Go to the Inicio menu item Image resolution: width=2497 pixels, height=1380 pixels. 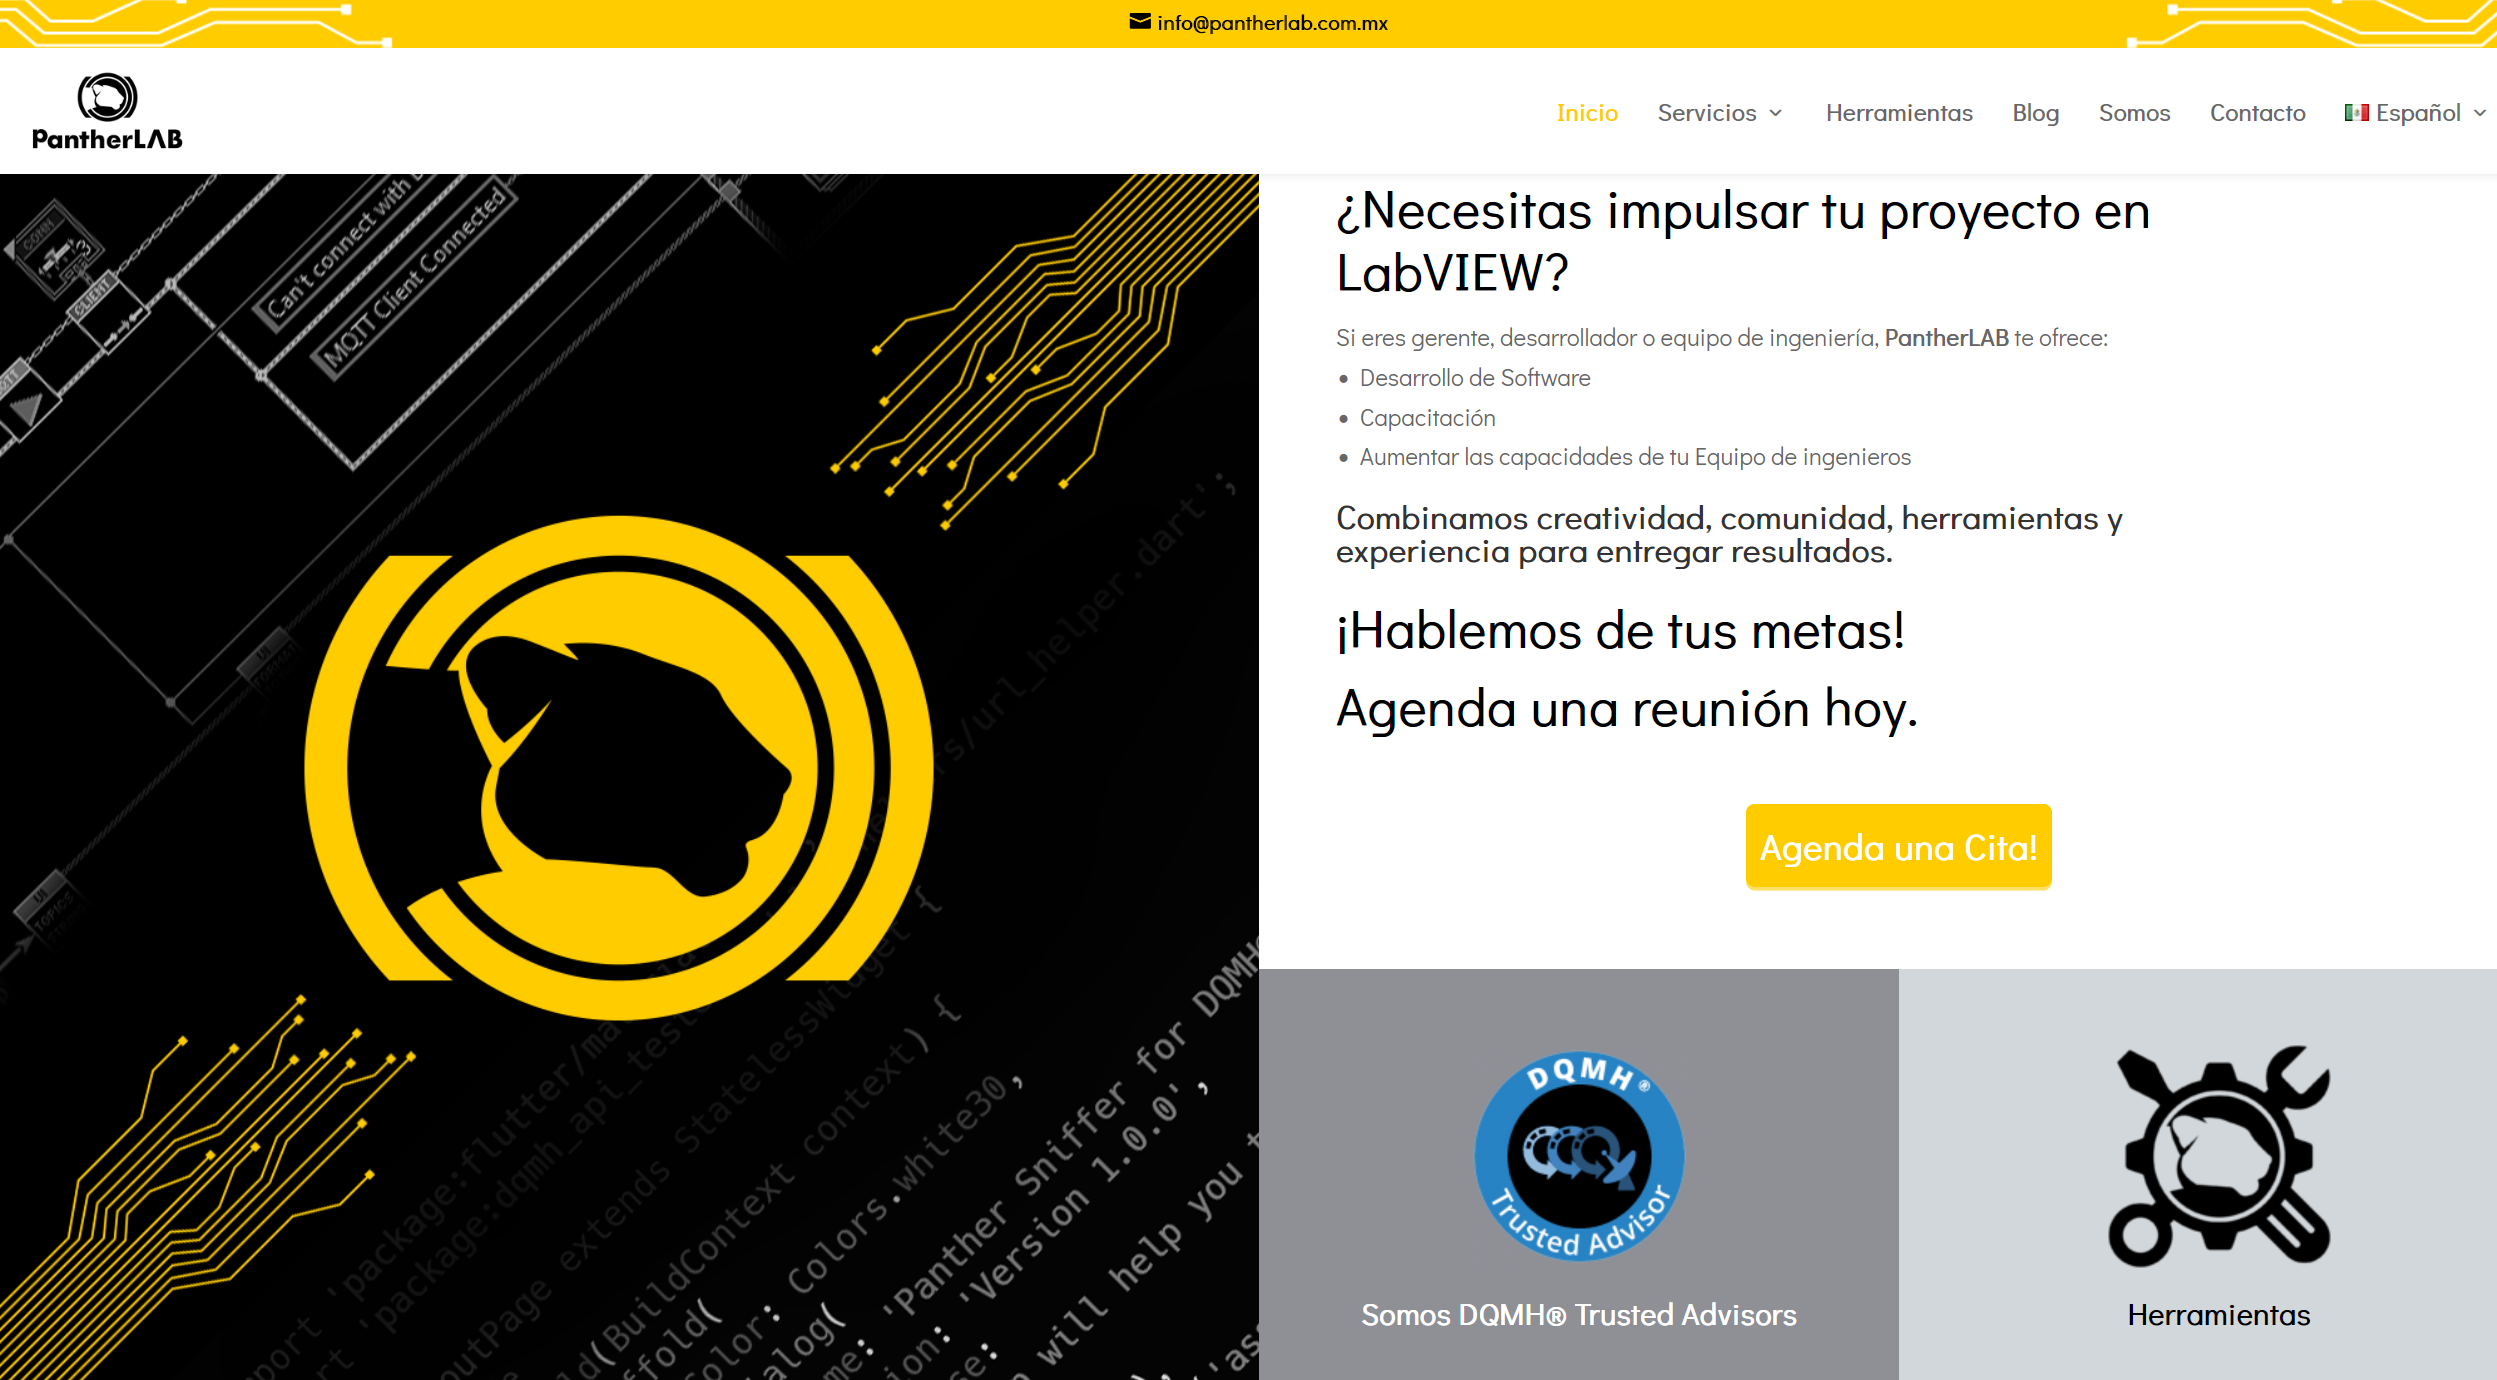click(x=1587, y=113)
